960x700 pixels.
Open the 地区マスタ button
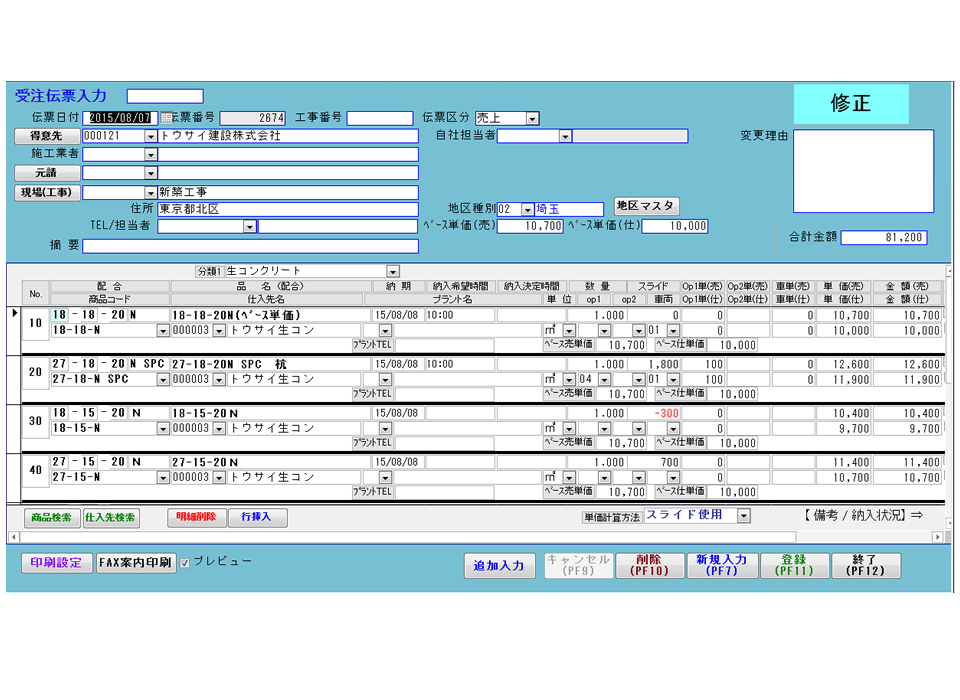pos(646,206)
